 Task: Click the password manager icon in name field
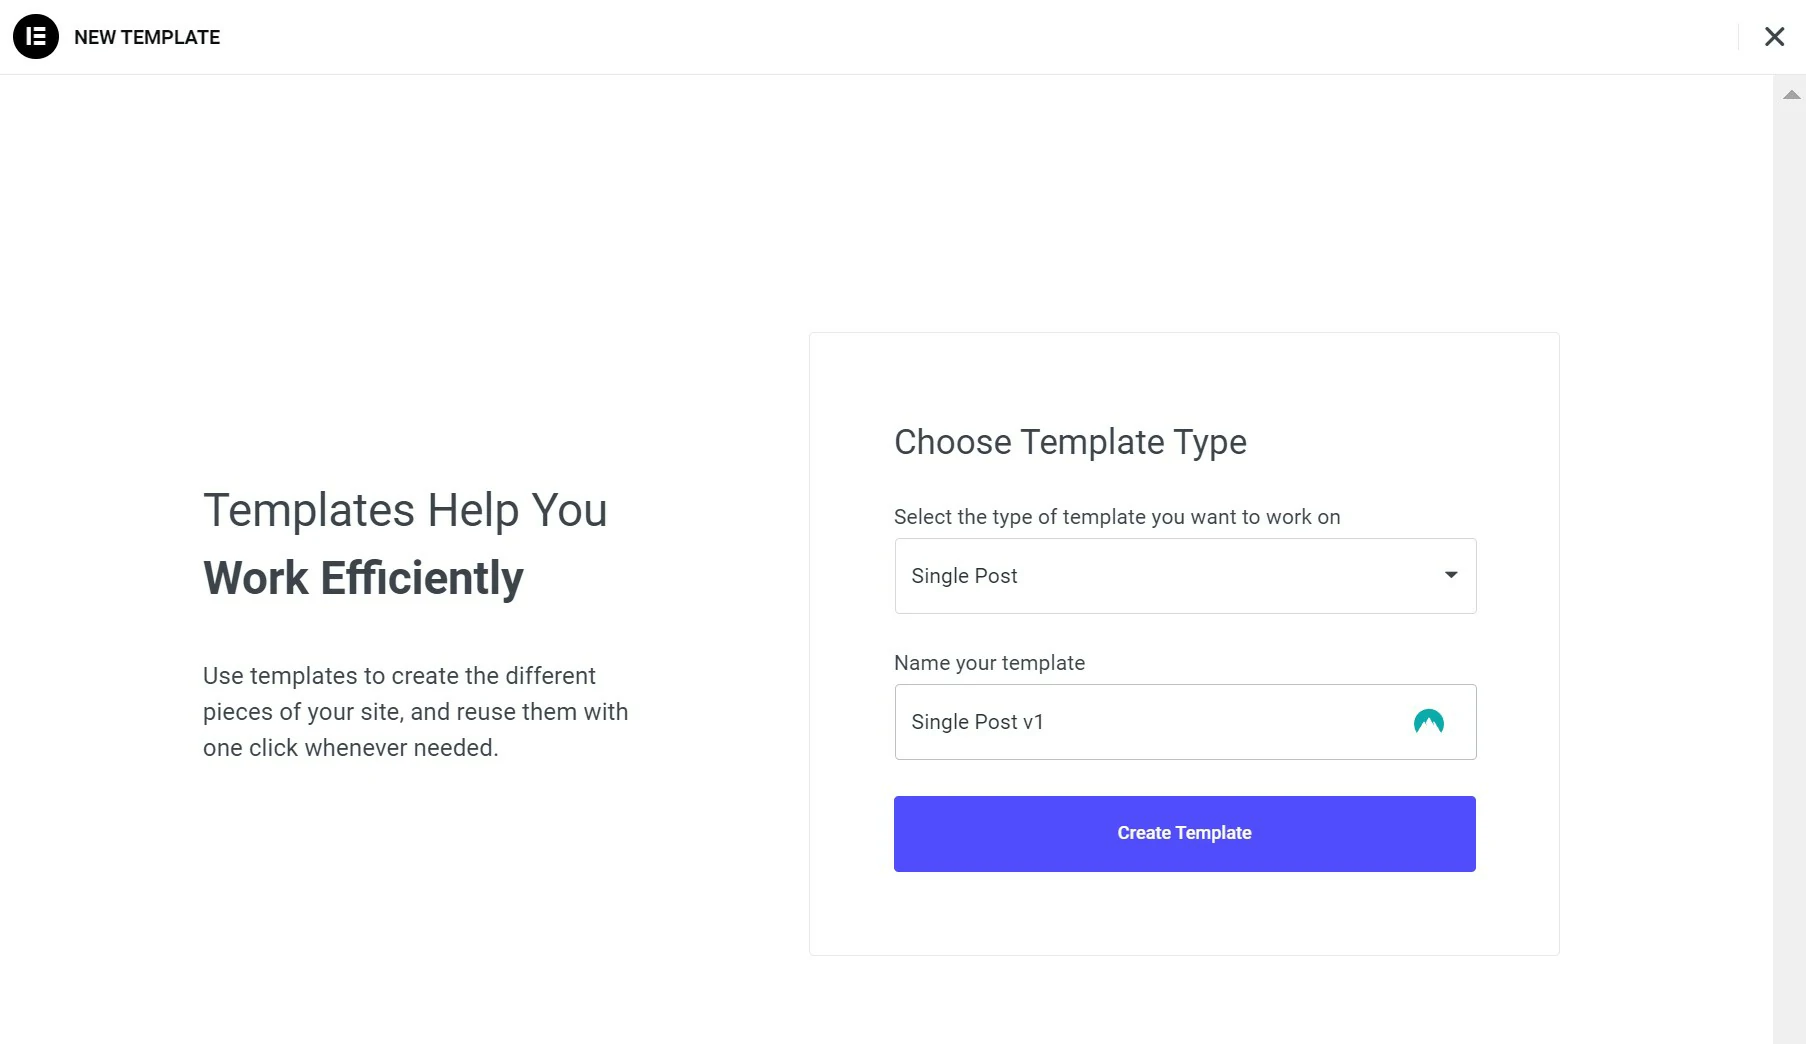coord(1428,722)
